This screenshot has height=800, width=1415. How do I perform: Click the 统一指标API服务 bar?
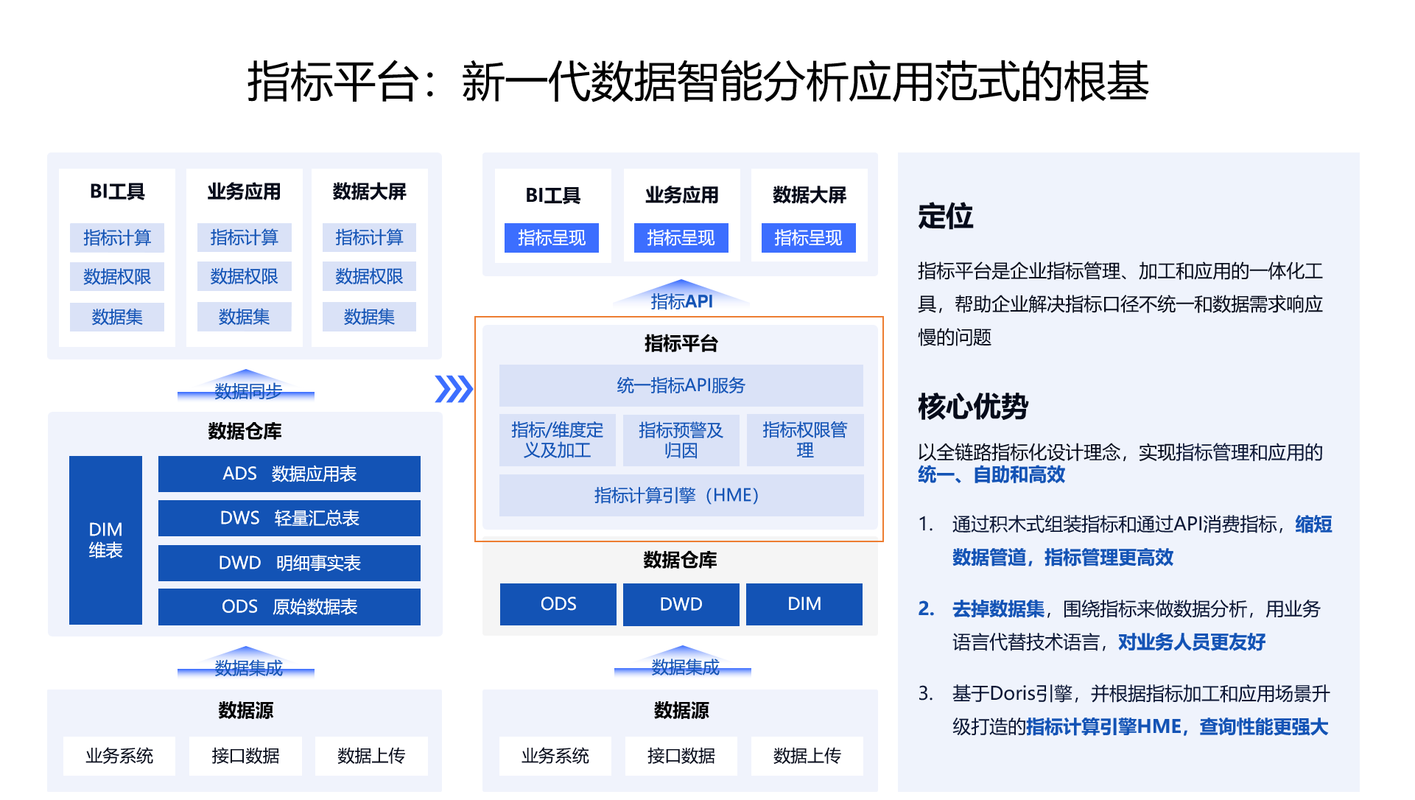pyautogui.click(x=681, y=385)
